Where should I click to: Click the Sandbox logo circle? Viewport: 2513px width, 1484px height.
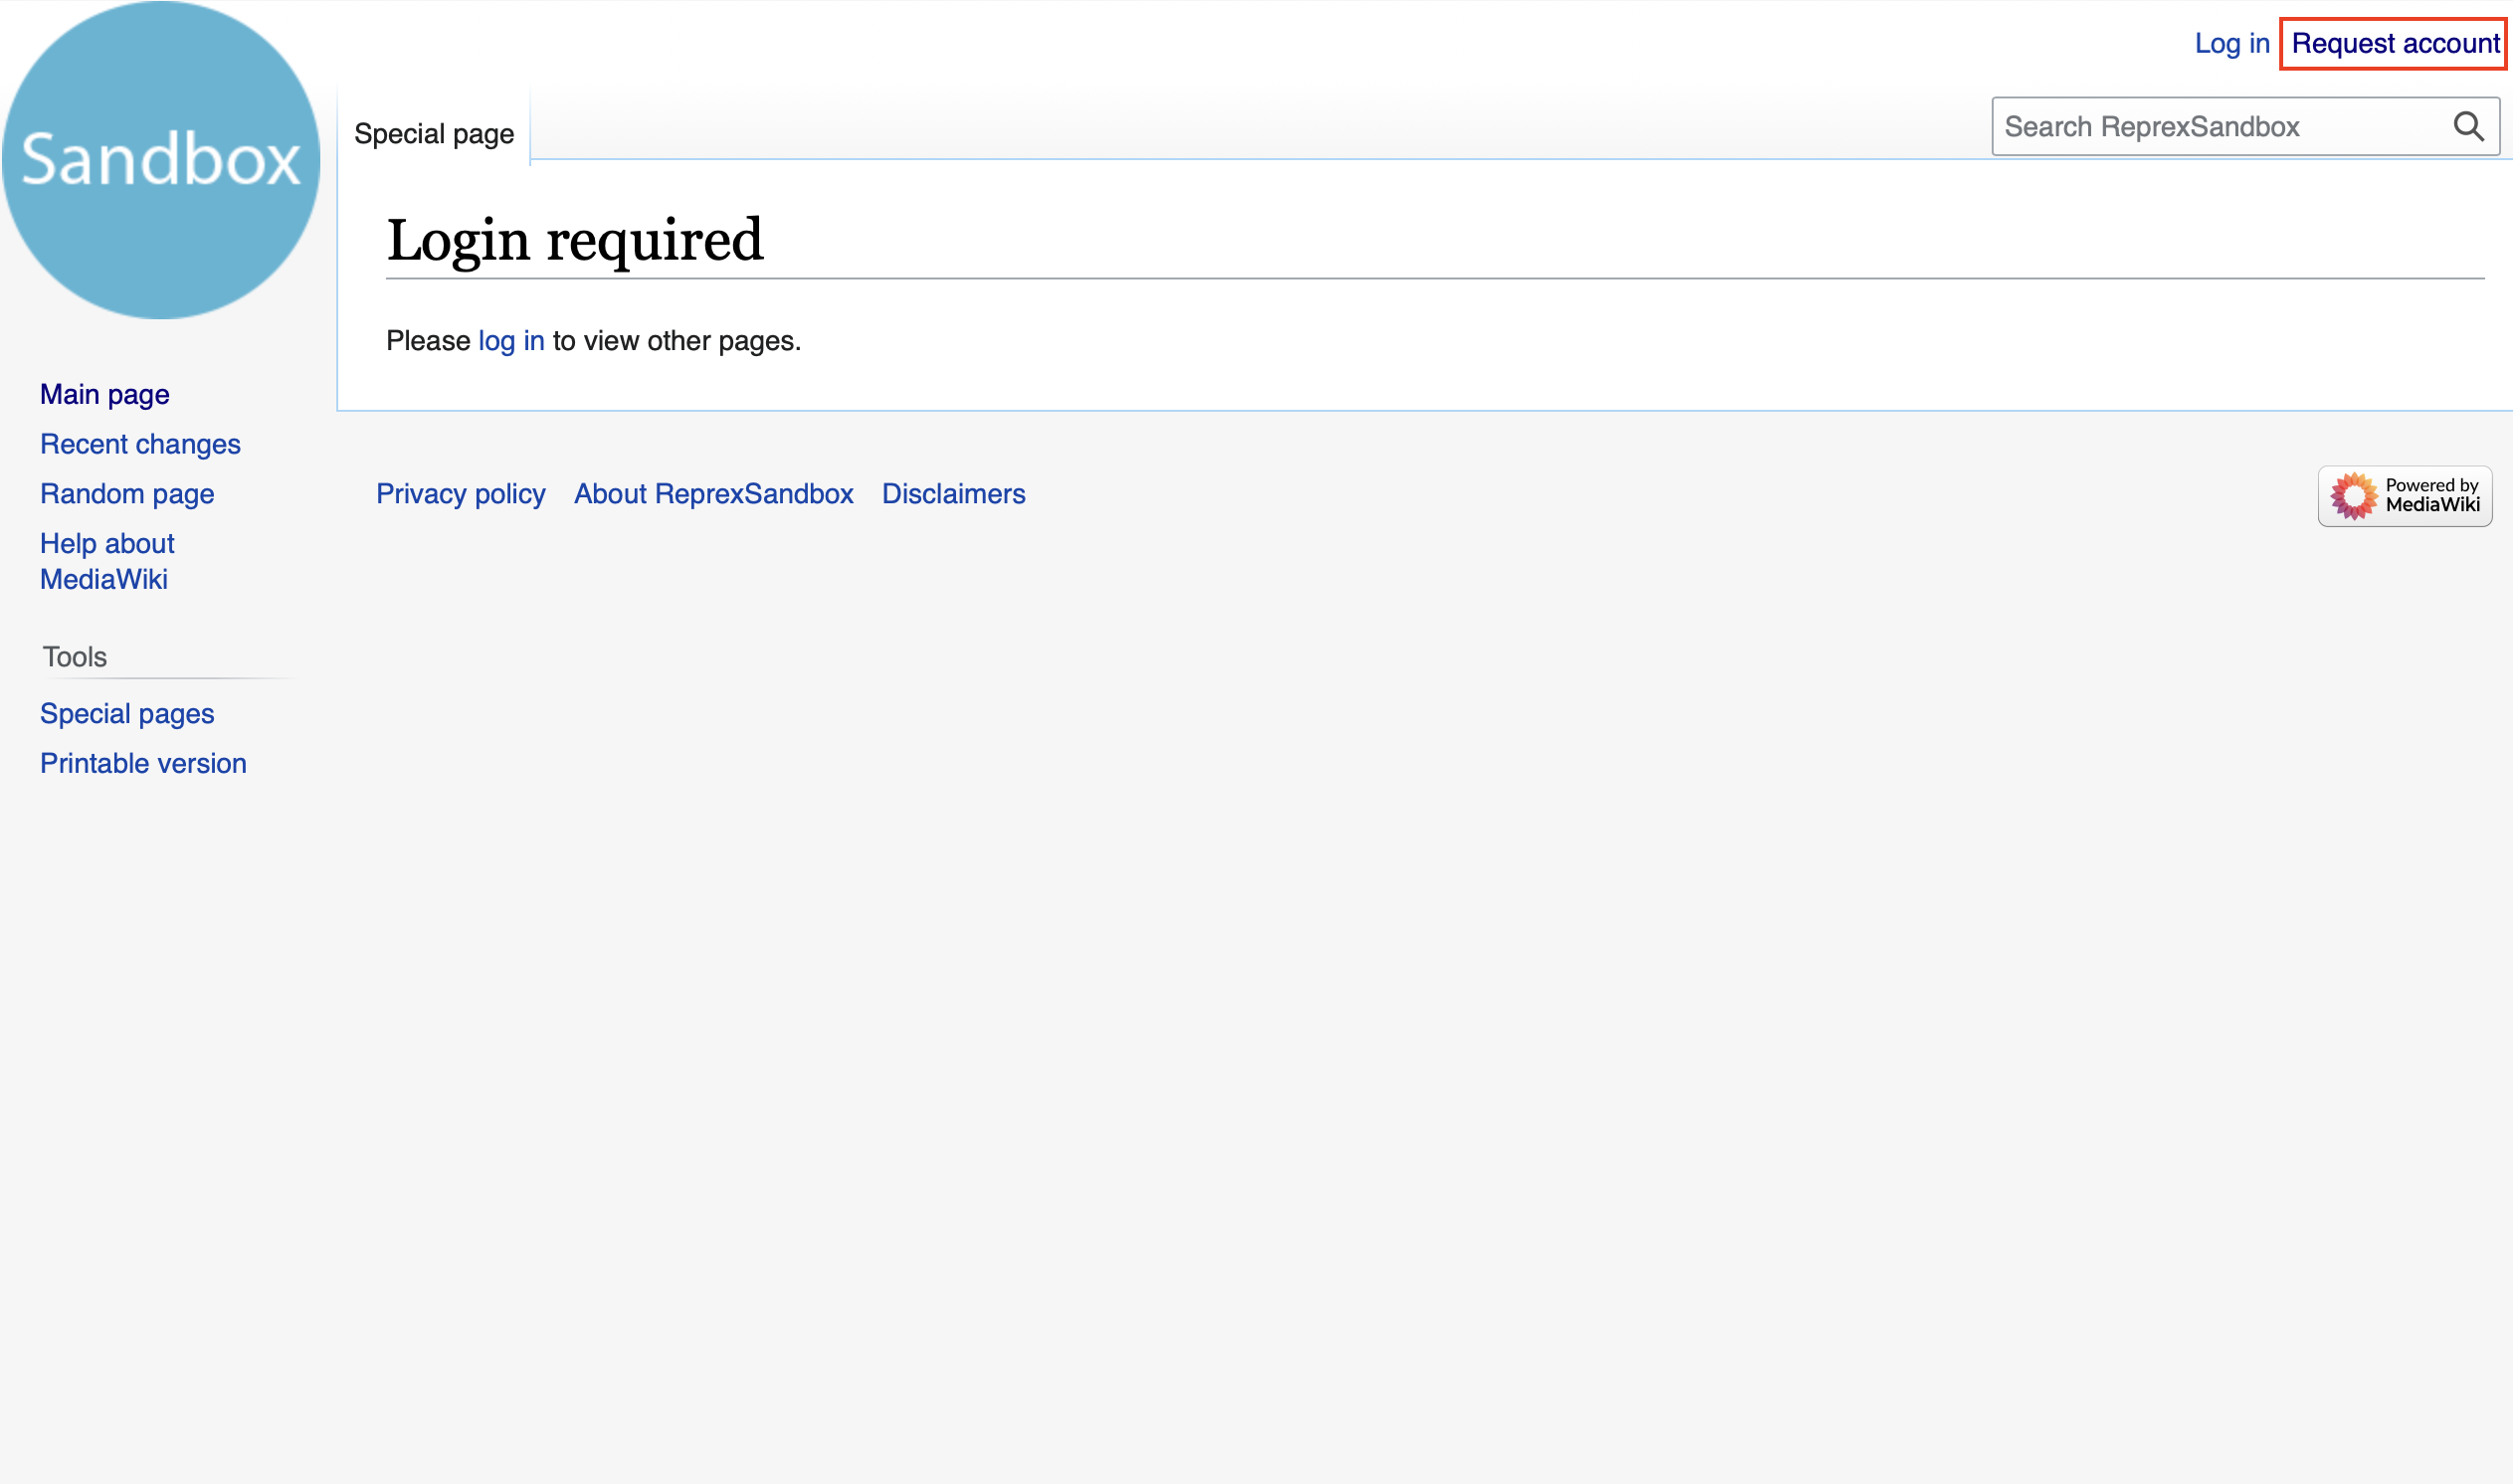[x=161, y=160]
